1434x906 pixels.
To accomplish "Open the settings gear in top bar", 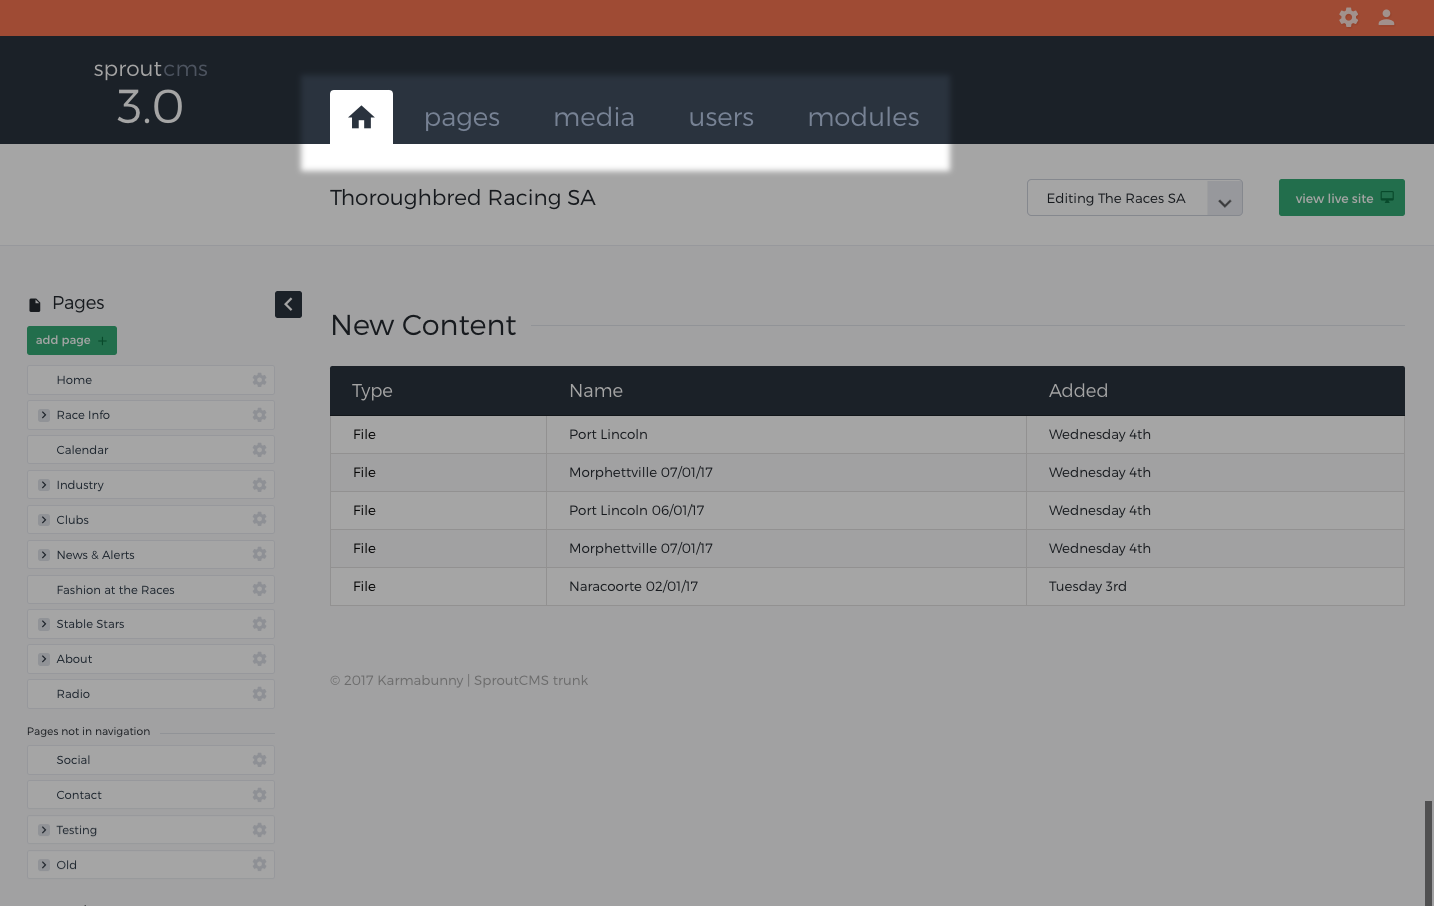I will tap(1348, 17).
